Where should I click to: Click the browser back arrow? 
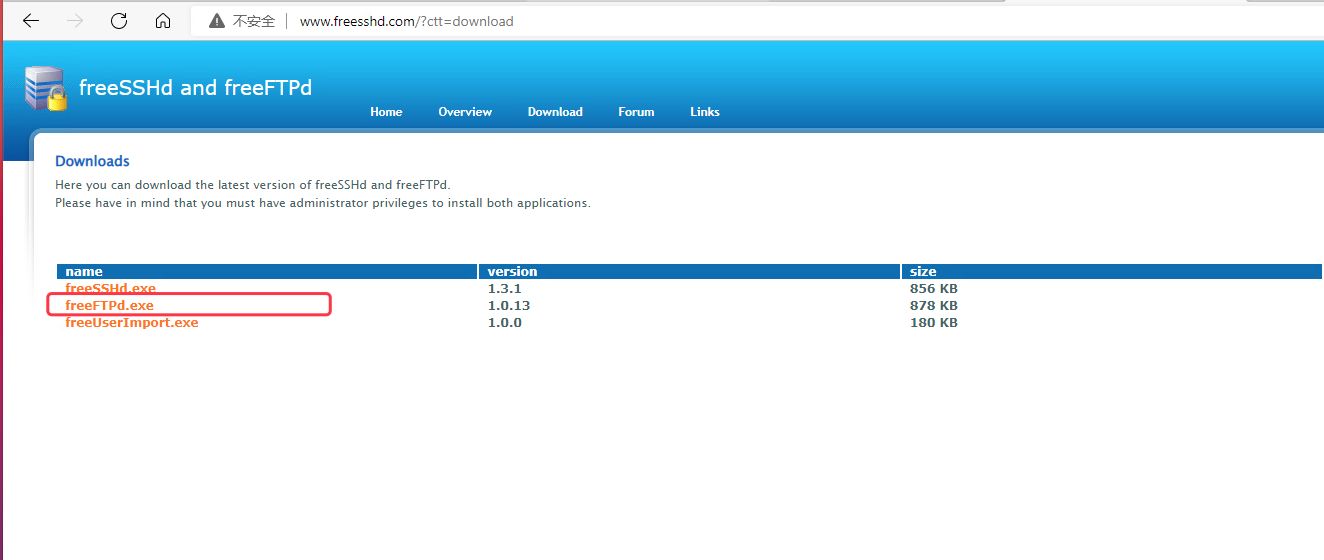coord(31,20)
